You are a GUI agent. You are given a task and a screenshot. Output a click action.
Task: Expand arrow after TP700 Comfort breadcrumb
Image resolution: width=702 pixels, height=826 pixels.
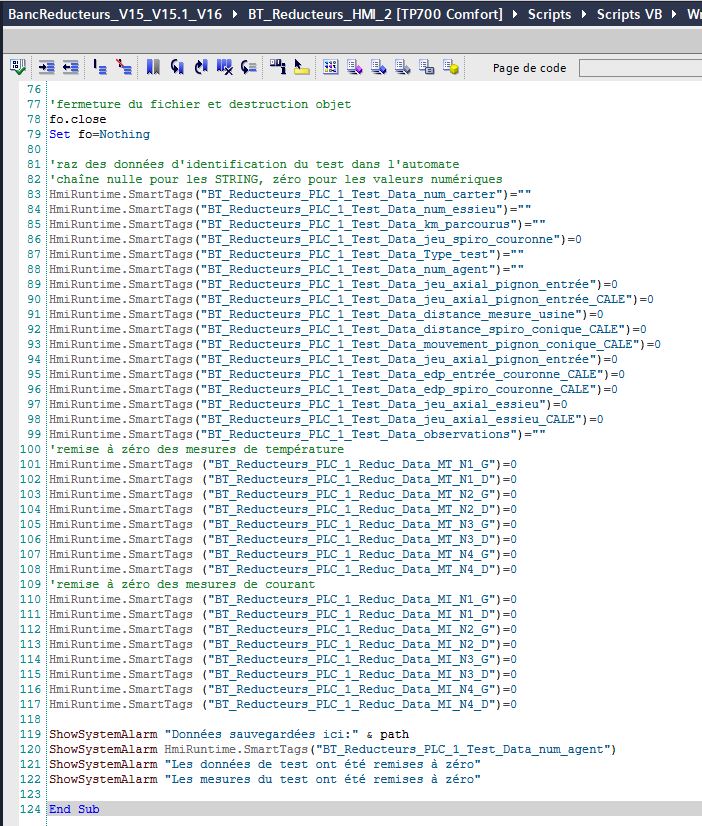[x=516, y=15]
